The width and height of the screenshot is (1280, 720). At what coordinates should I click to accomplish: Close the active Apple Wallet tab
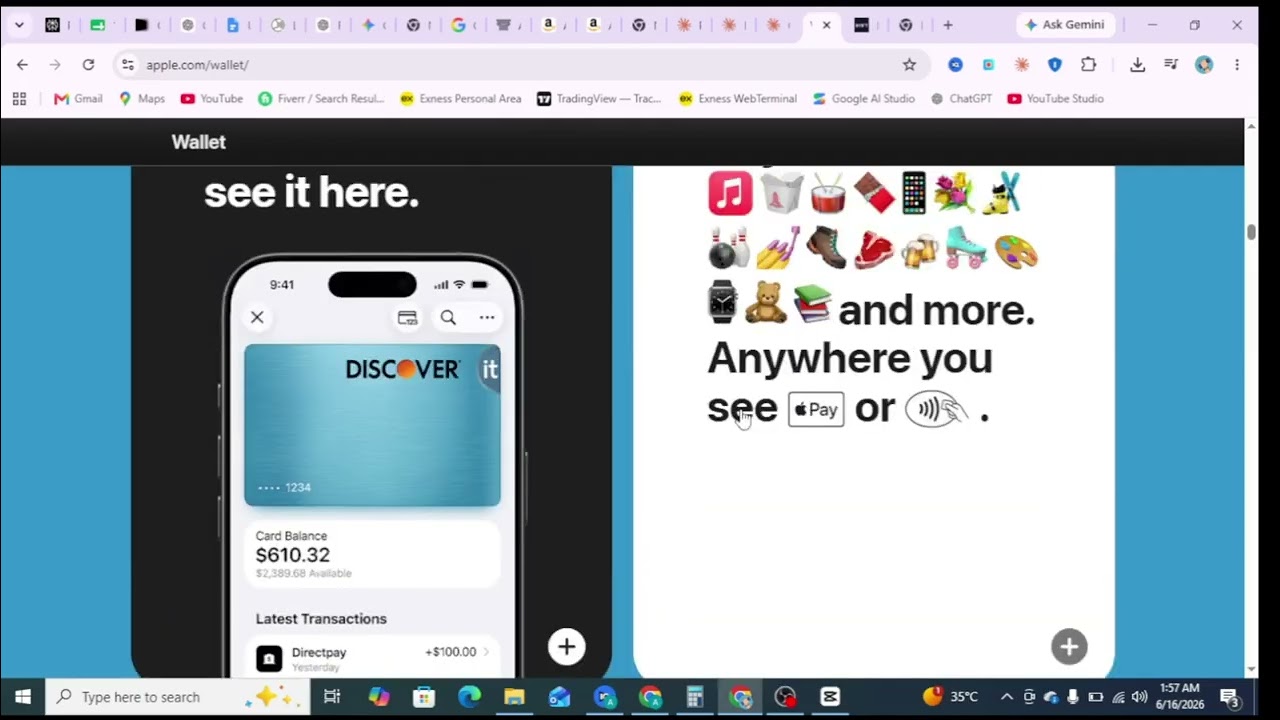[x=826, y=25]
